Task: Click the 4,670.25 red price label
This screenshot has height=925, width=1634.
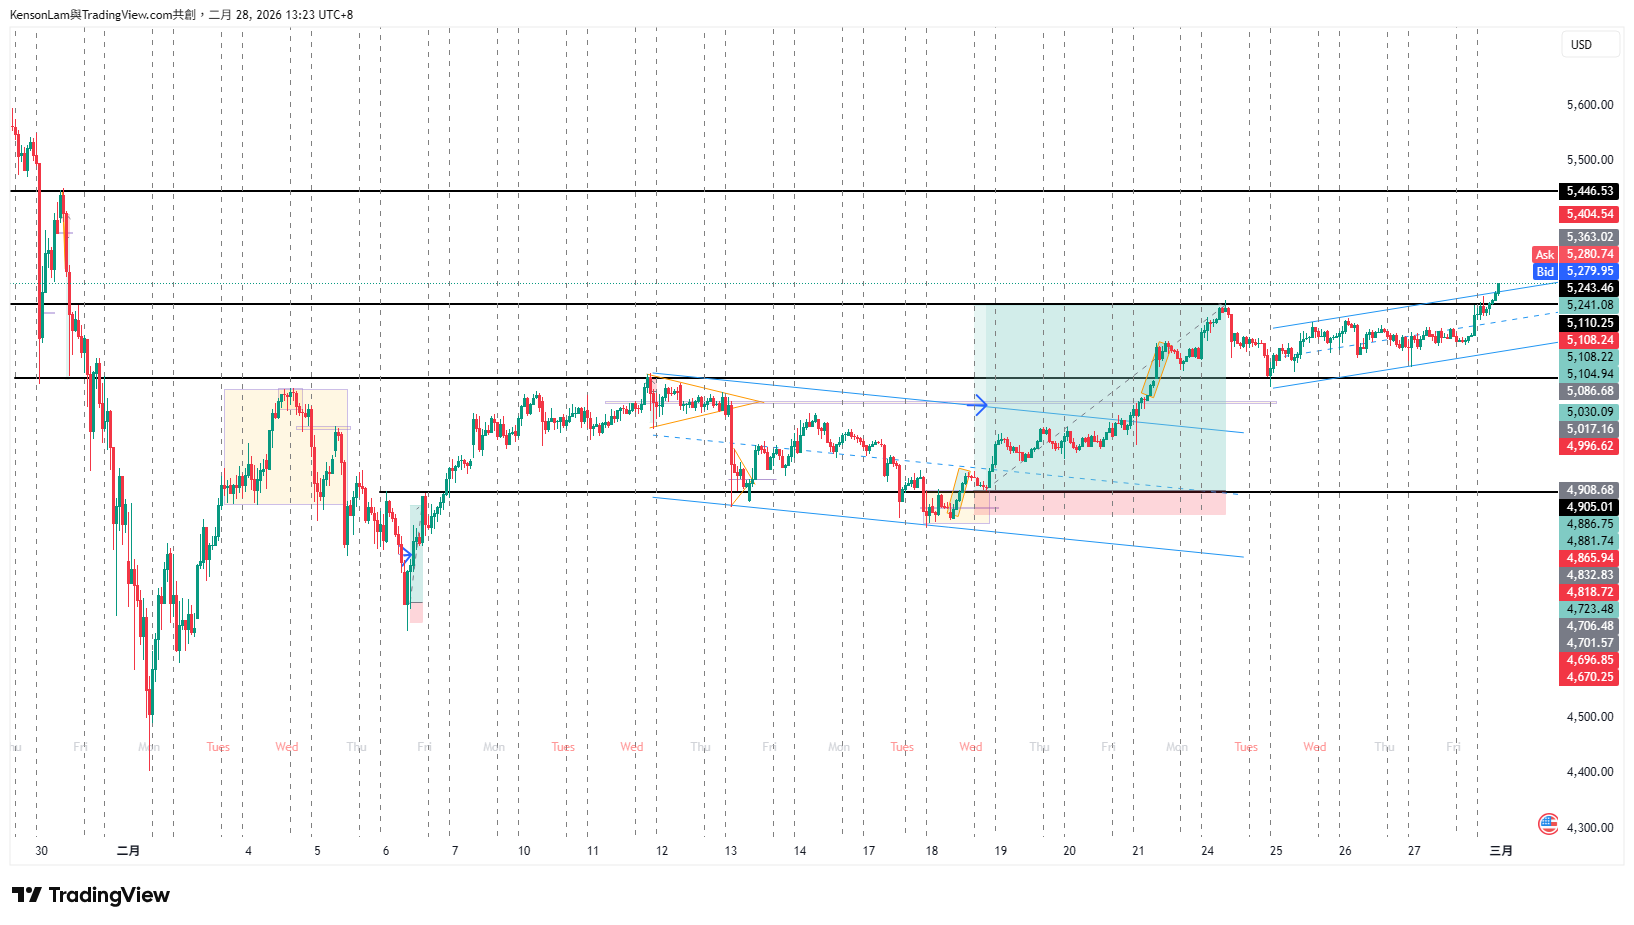Action: tap(1589, 677)
